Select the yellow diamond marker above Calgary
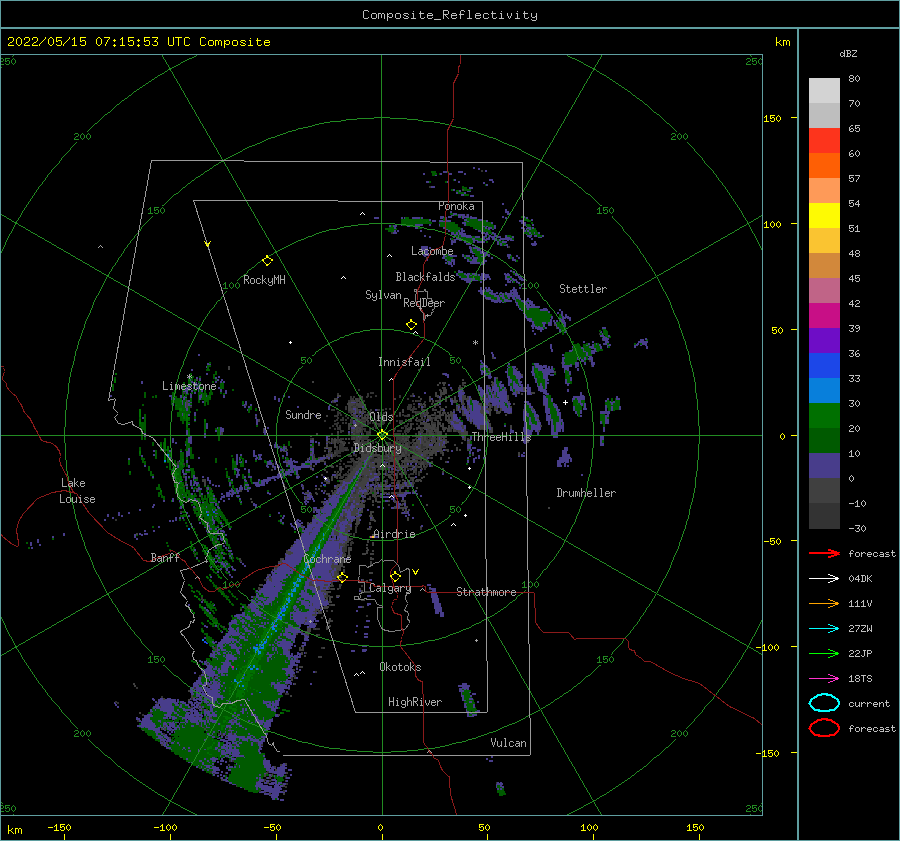 395,576
